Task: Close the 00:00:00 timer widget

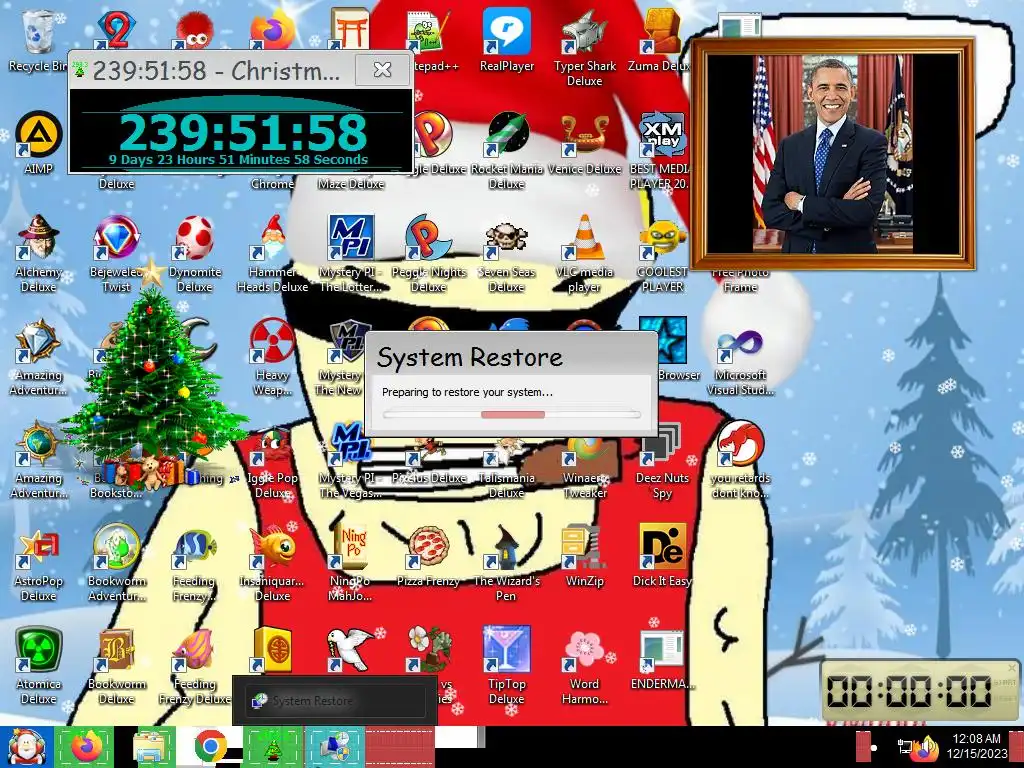Action: [x=1012, y=667]
